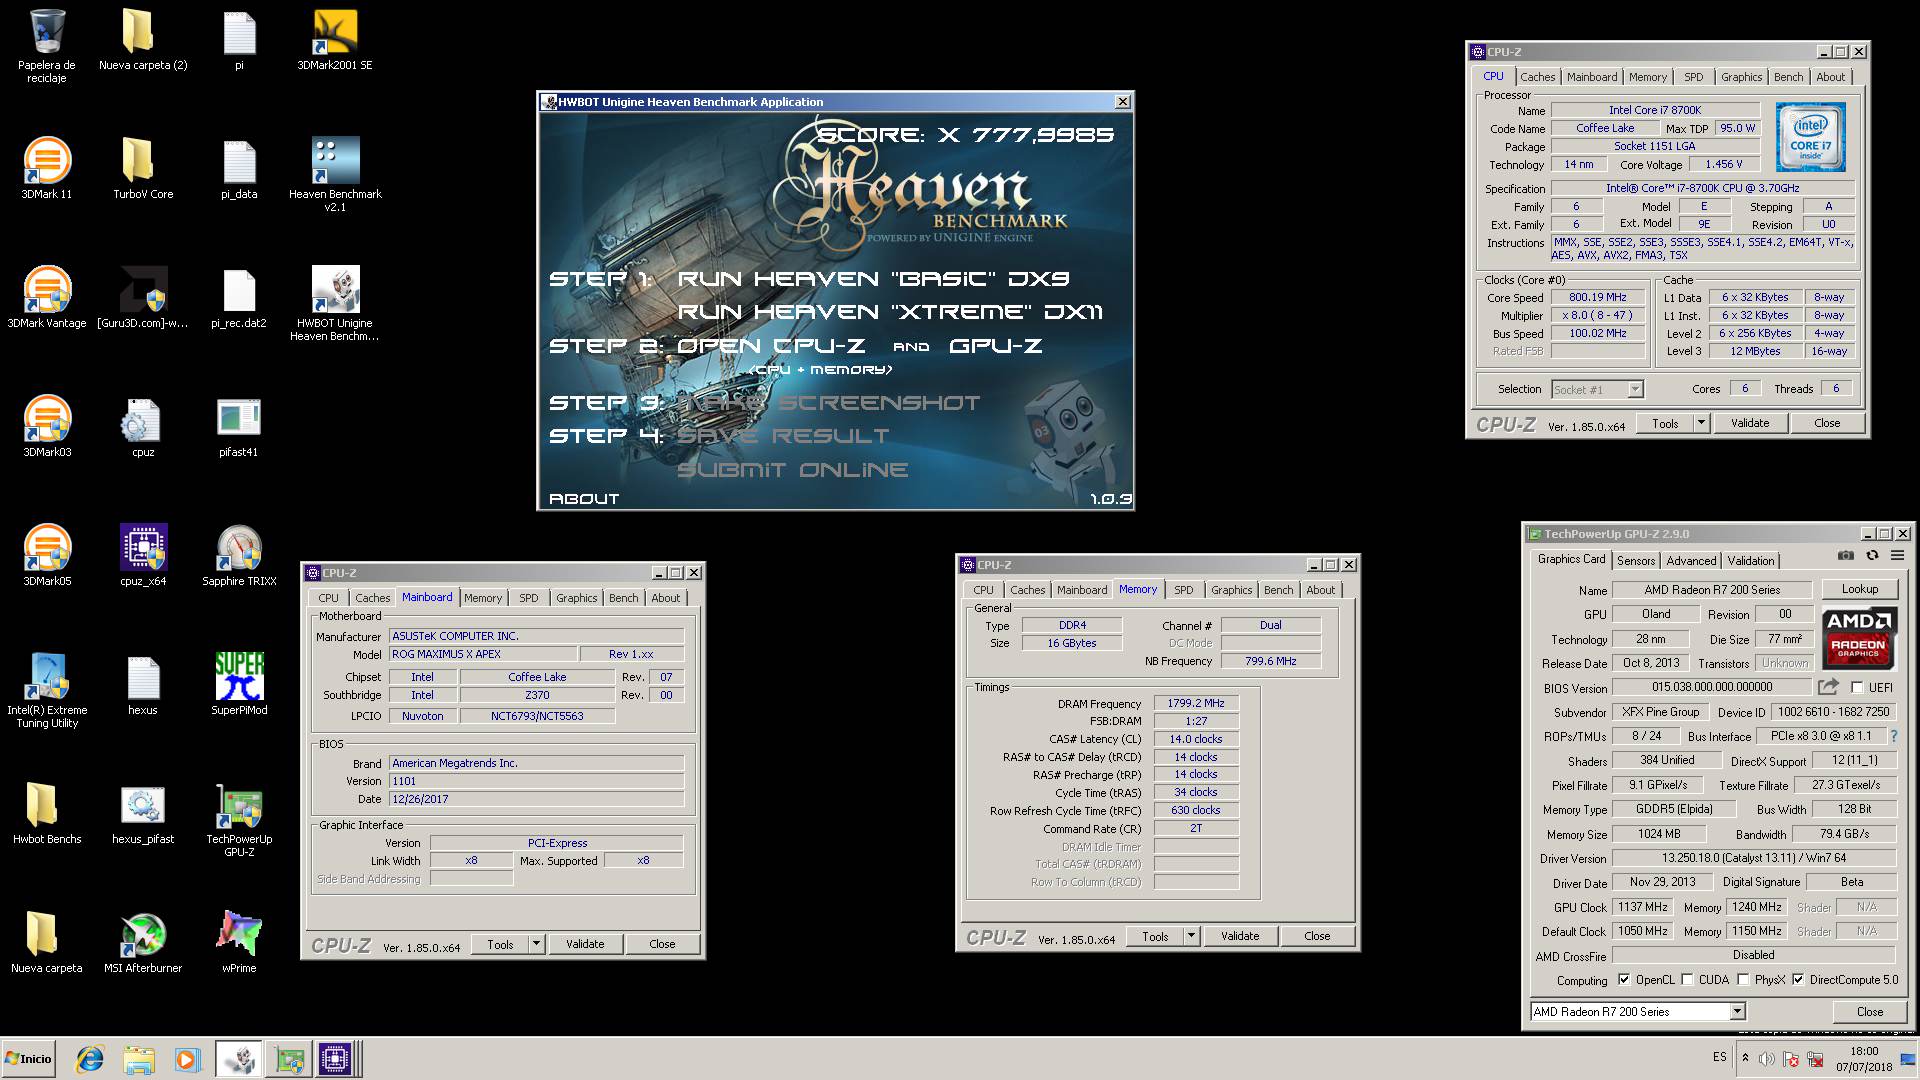This screenshot has width=1920, height=1080.
Task: Open Graphics tab in CPU-Z Memory window
Action: [x=1231, y=590]
